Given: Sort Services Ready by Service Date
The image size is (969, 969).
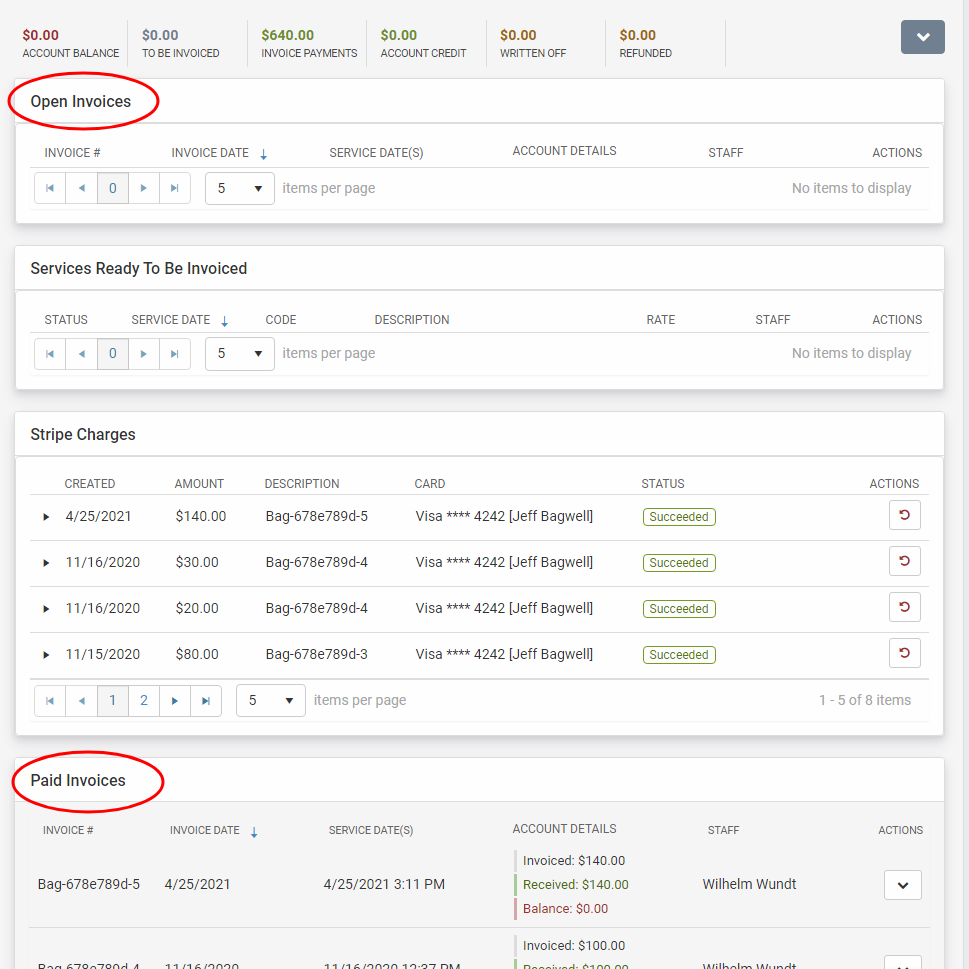Looking at the screenshot, I should coord(171,319).
